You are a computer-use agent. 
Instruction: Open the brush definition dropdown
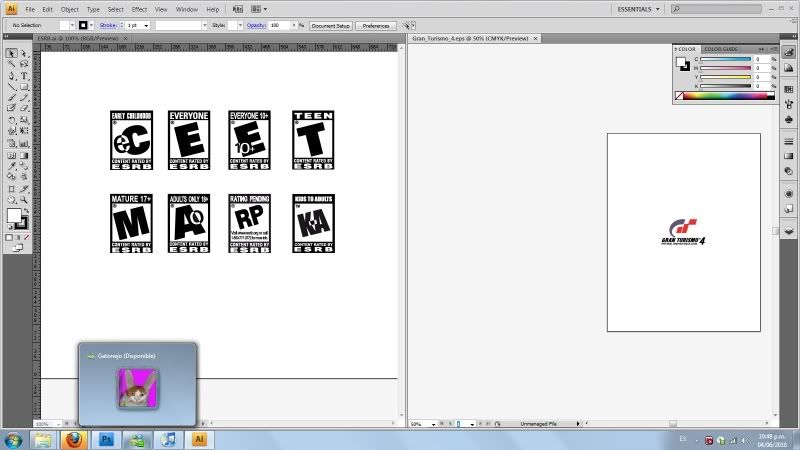[x=205, y=25]
